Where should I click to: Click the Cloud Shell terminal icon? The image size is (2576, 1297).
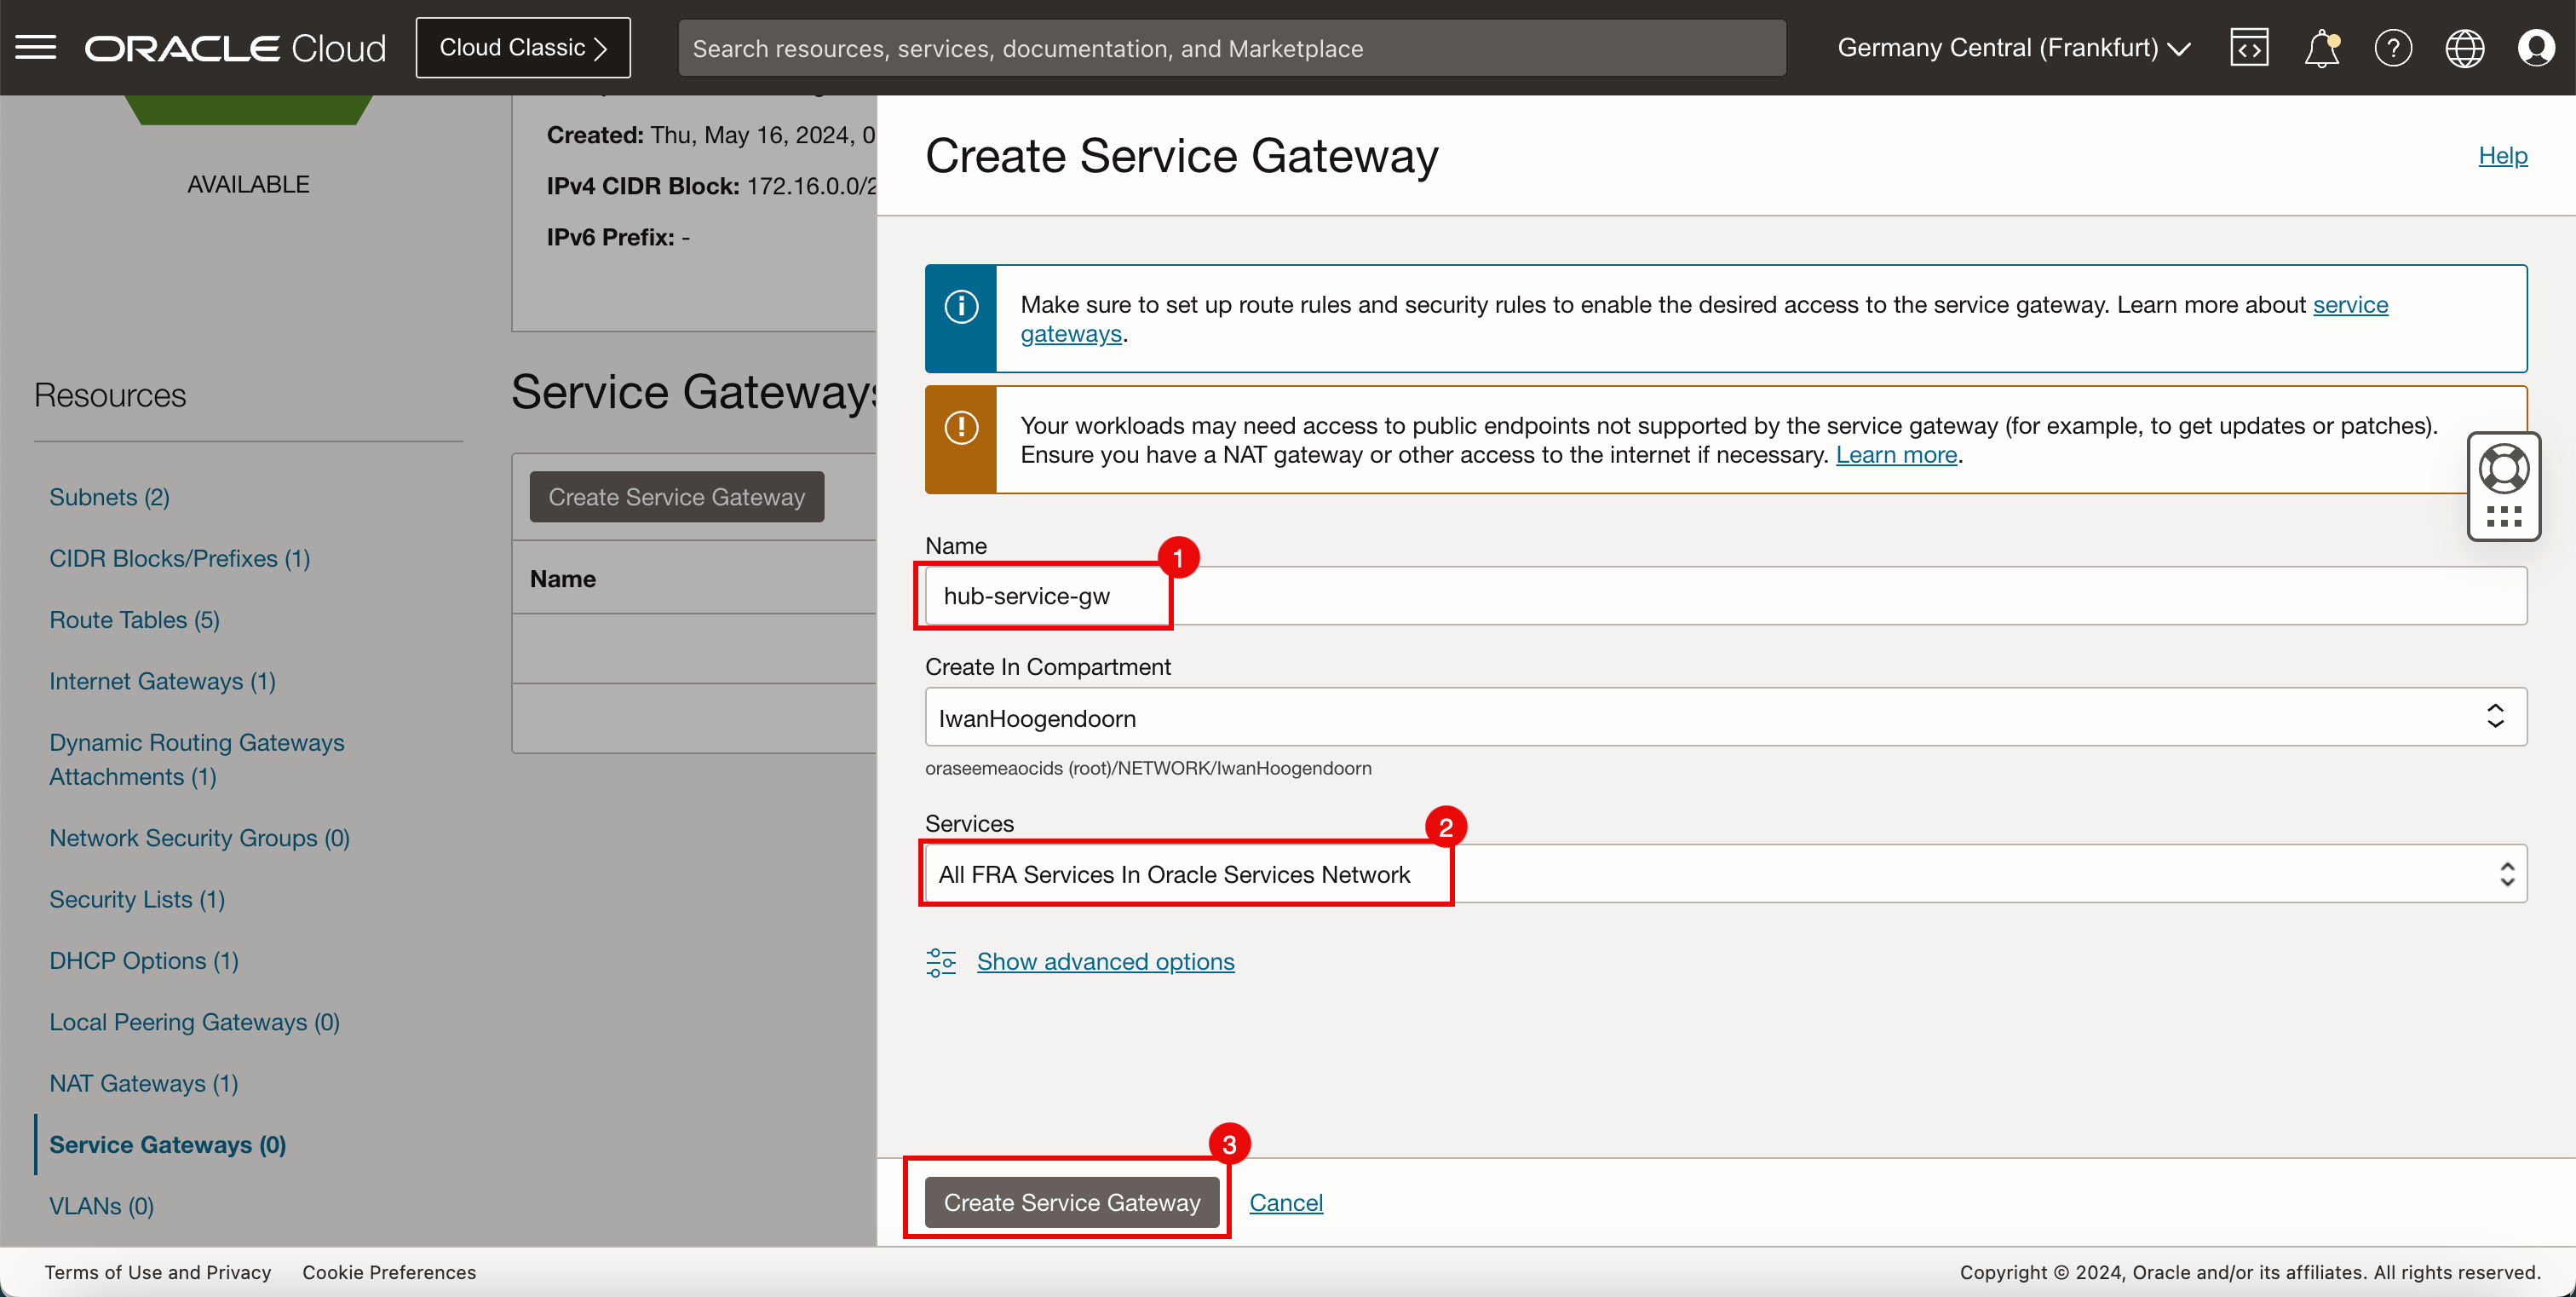2251,46
